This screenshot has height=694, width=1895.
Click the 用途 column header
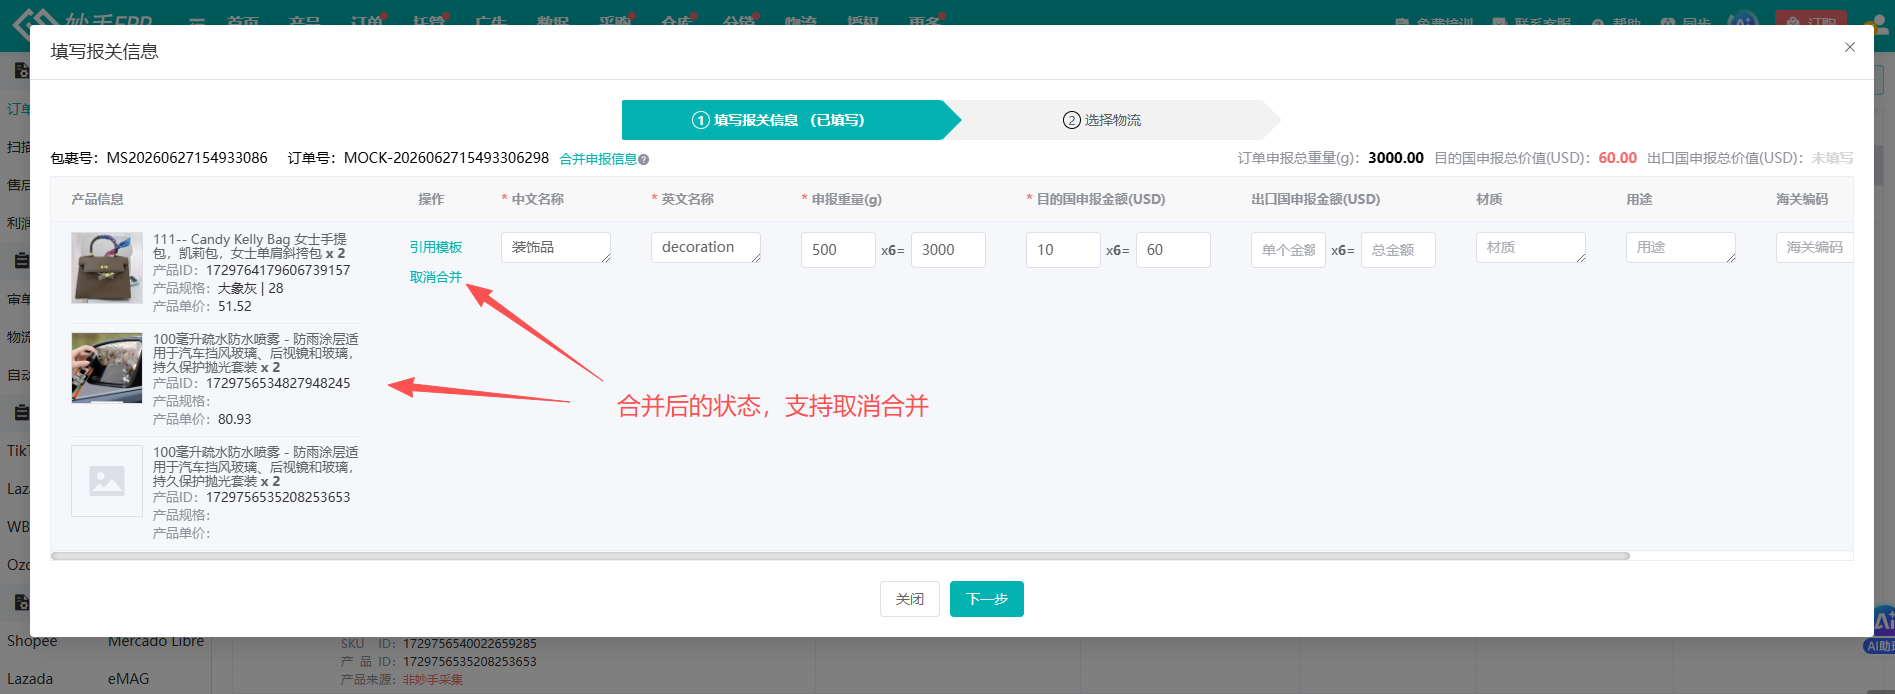[1639, 199]
